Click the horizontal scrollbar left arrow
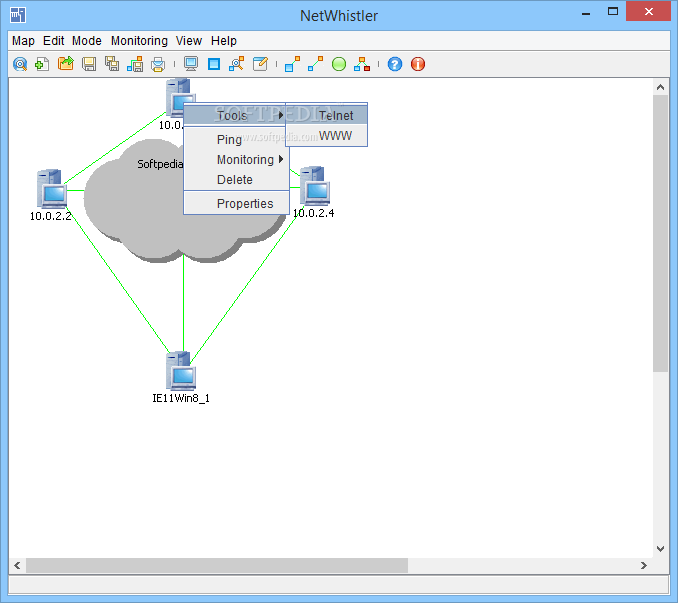The width and height of the screenshot is (678, 603). coord(17,565)
